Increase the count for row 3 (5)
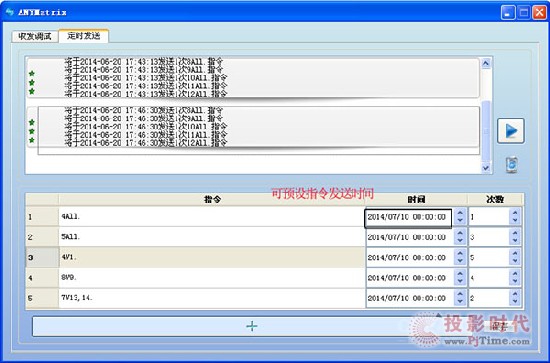 (515, 253)
